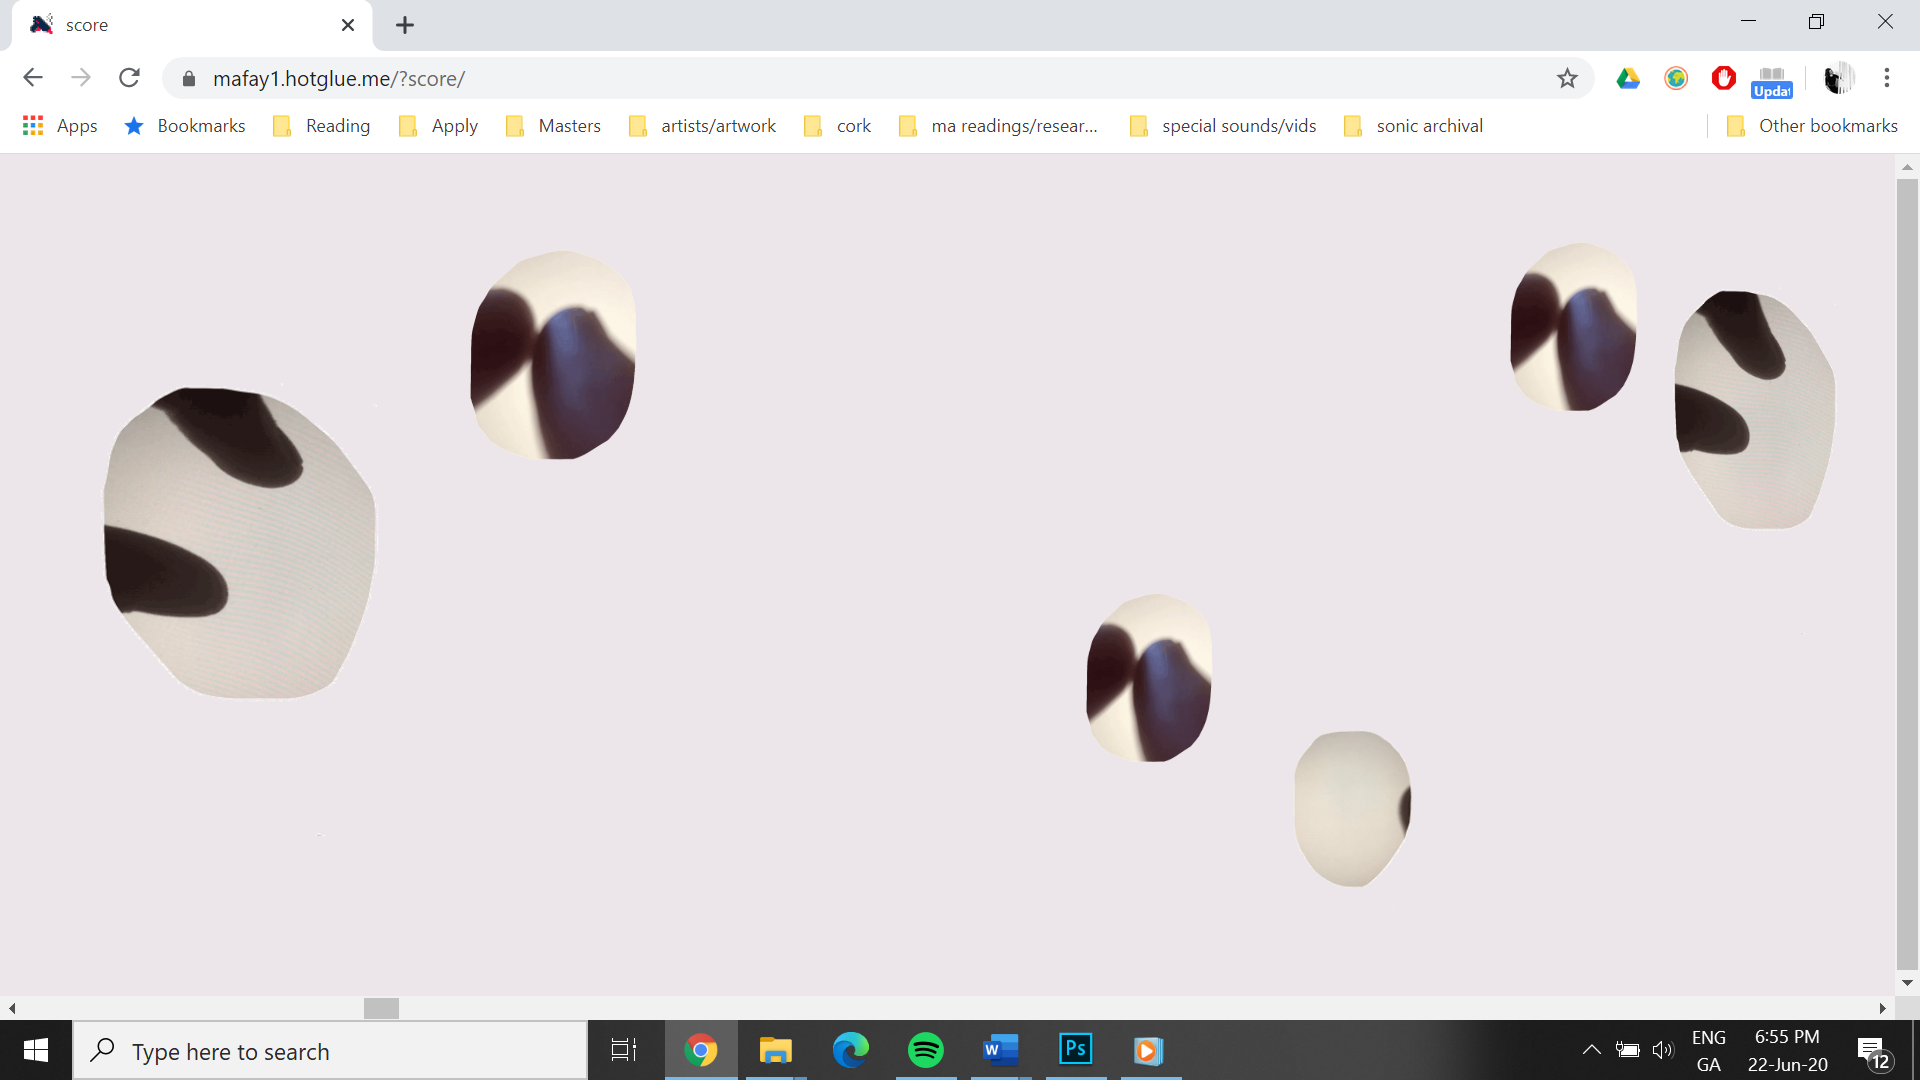Screen dimensions: 1920x1080
Task: Open the Windows Start menu
Action: pos(36,1050)
